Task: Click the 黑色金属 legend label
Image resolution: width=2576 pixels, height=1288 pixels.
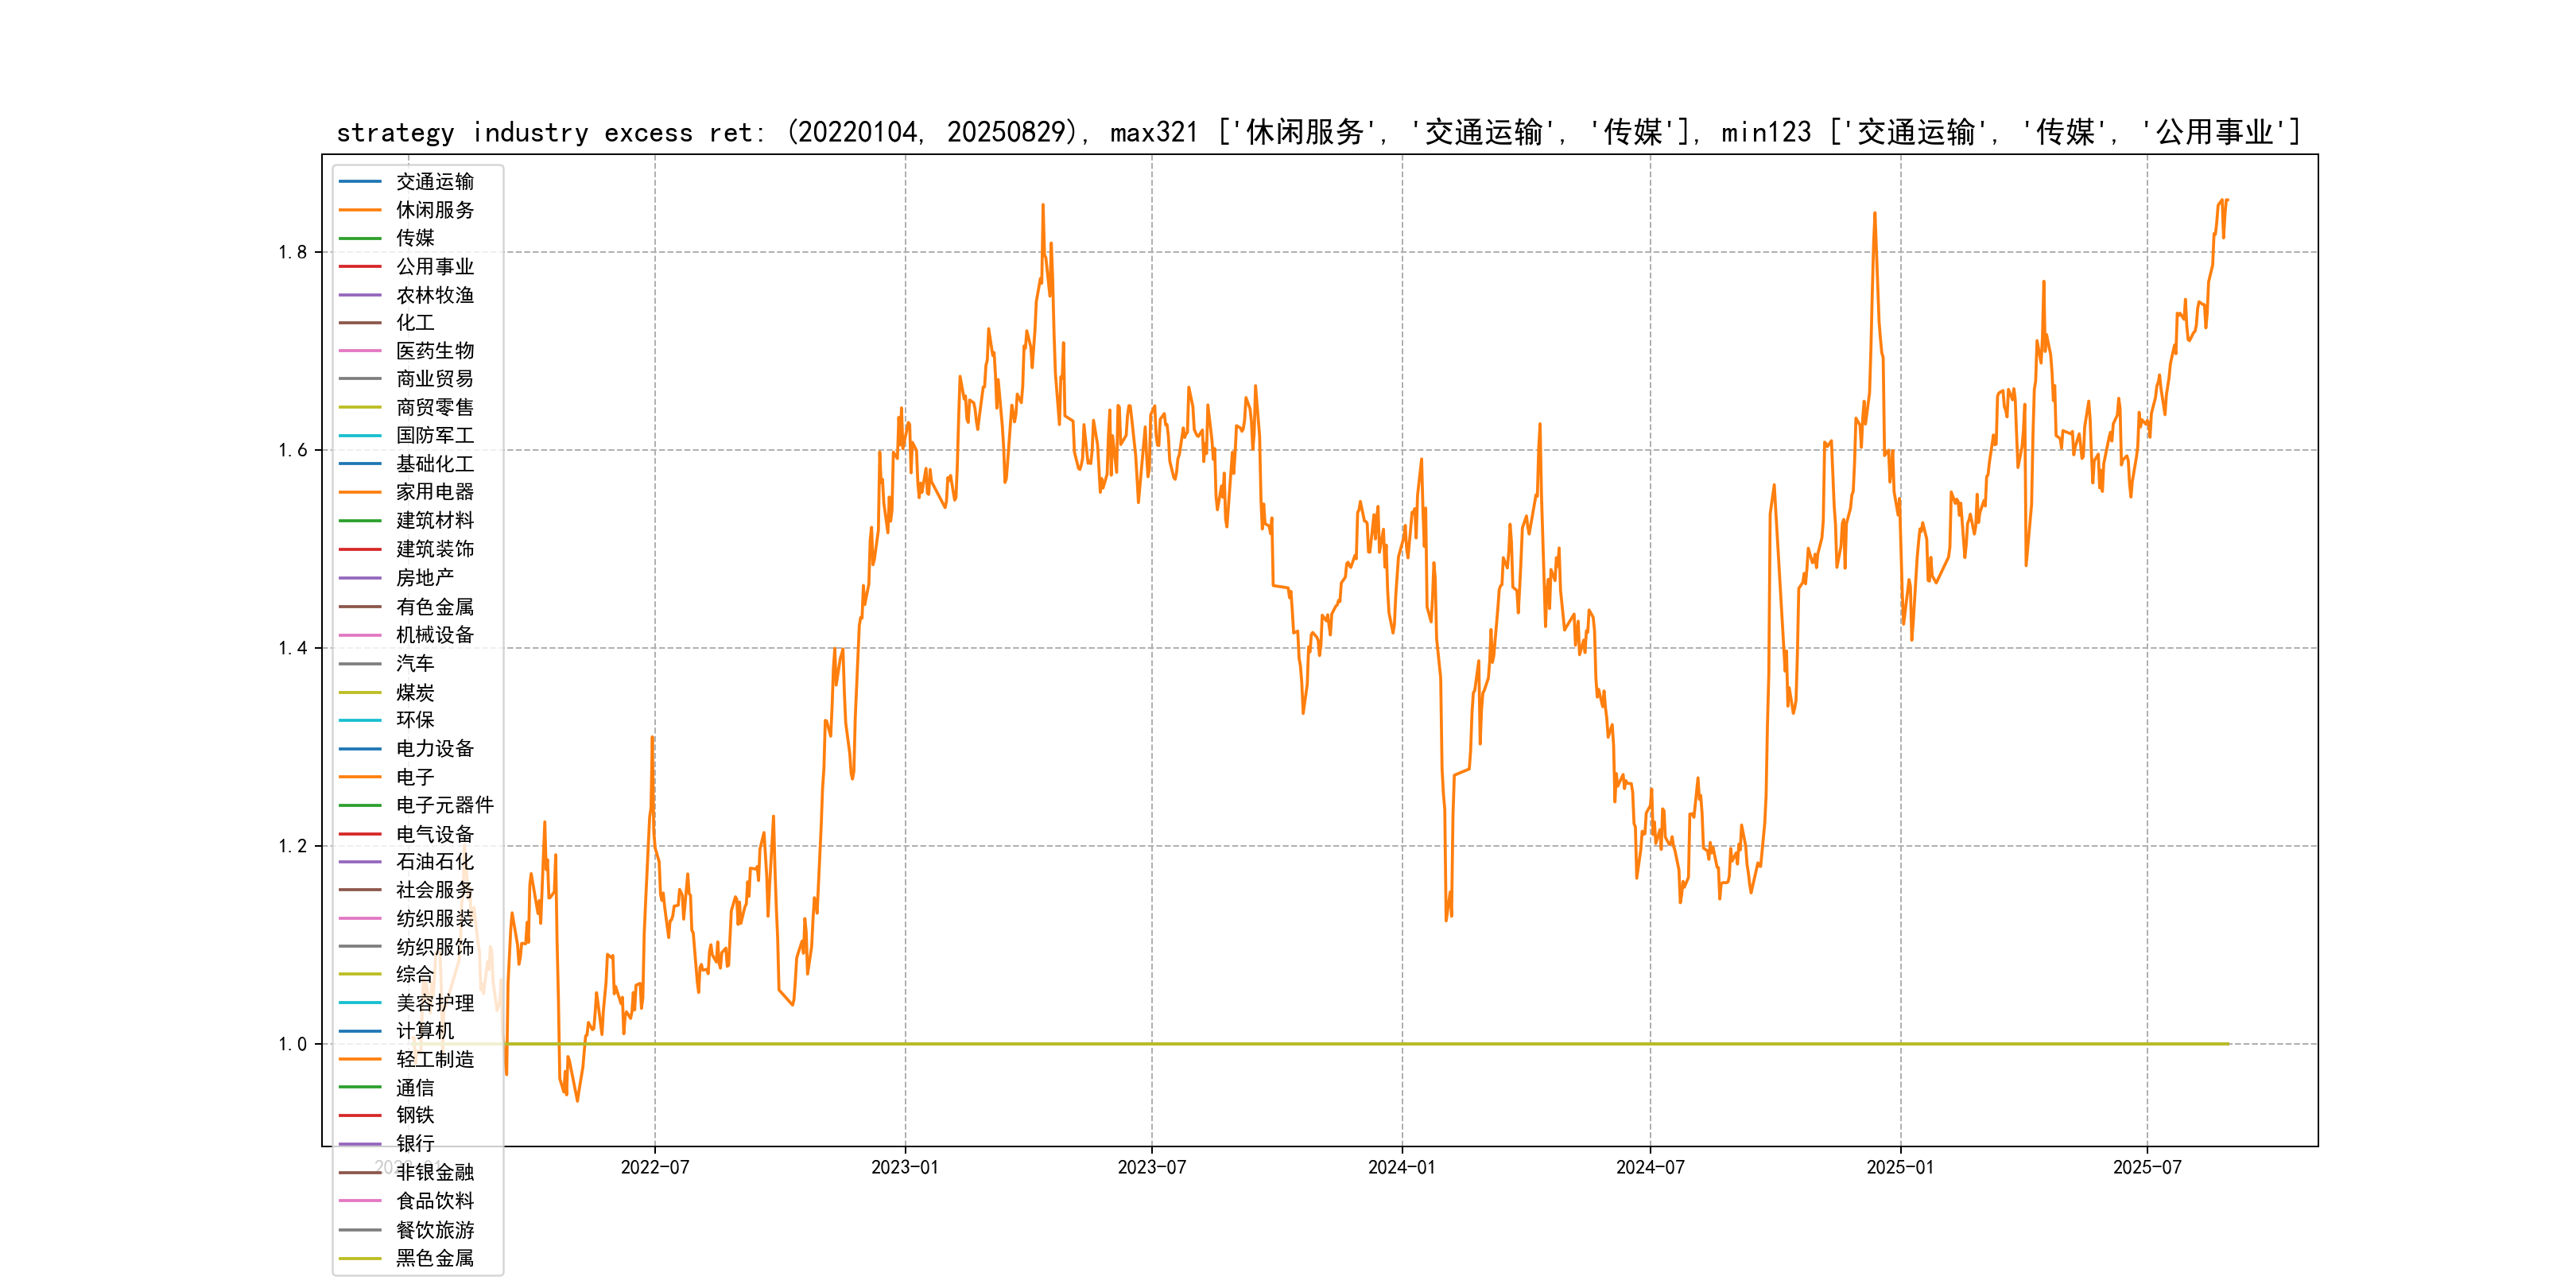Action: click(x=434, y=1258)
